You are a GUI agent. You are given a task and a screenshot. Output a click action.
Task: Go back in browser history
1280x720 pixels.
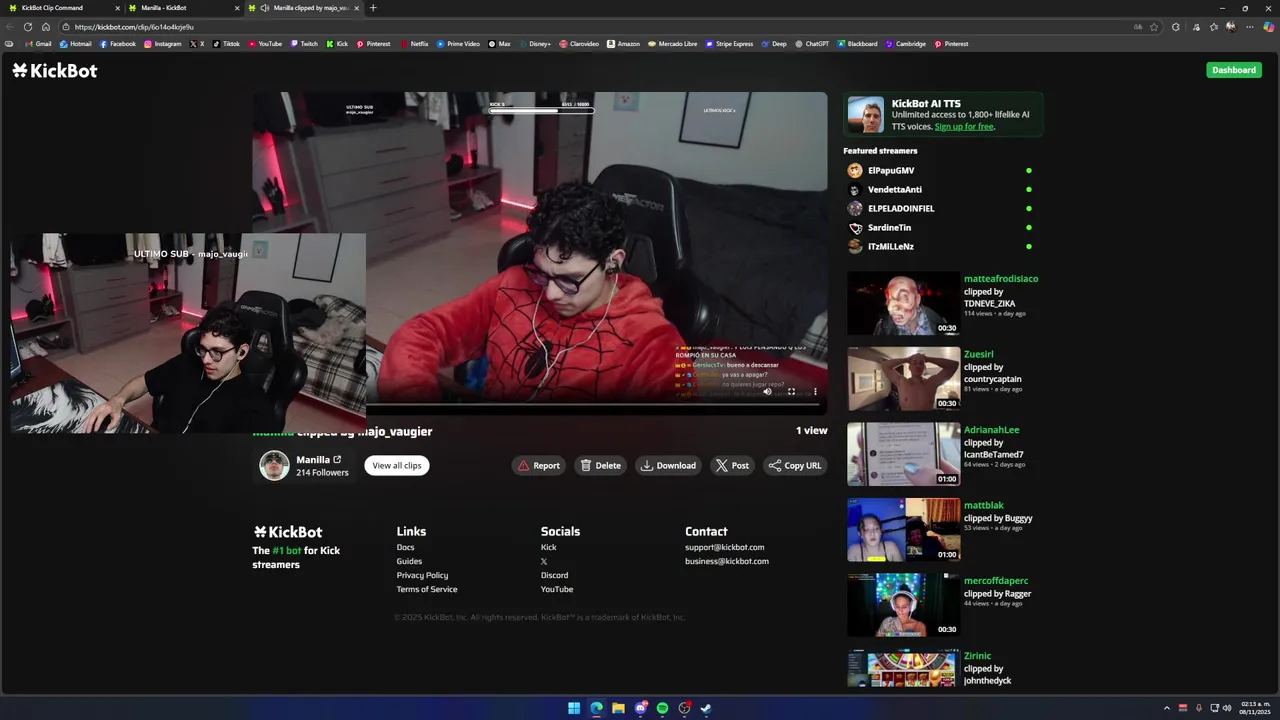click(9, 27)
